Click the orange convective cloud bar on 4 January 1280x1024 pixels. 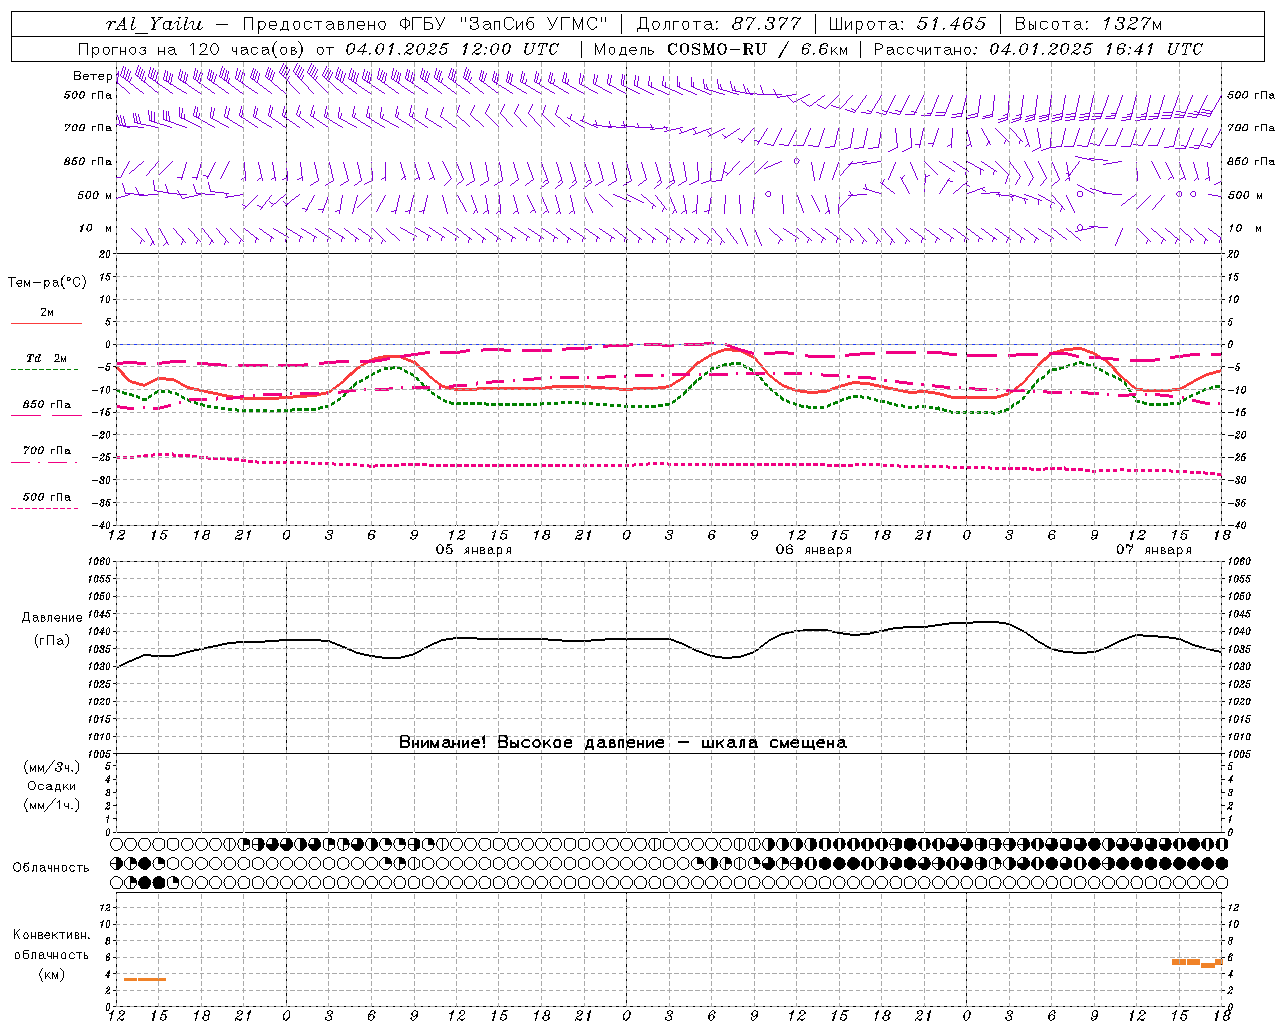(145, 979)
